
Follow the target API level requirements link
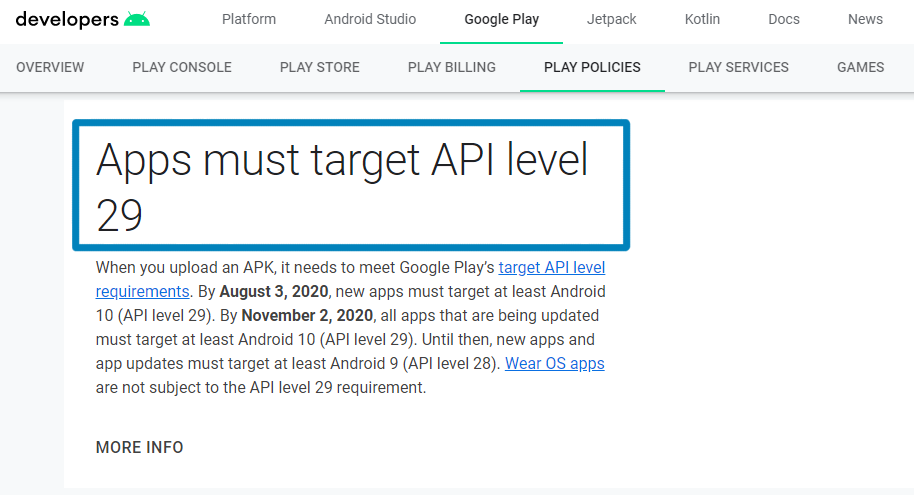pyautogui.click(x=551, y=268)
